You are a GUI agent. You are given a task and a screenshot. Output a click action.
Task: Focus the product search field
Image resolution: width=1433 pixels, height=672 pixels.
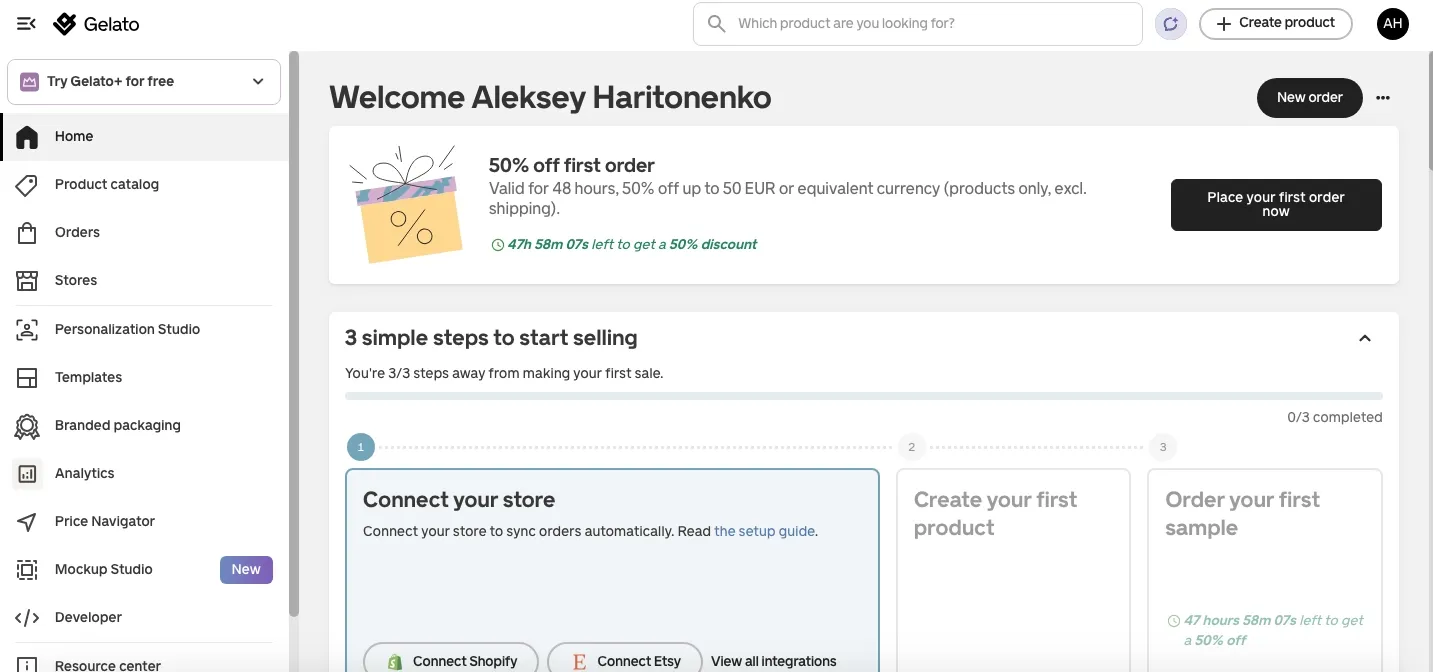coord(918,24)
